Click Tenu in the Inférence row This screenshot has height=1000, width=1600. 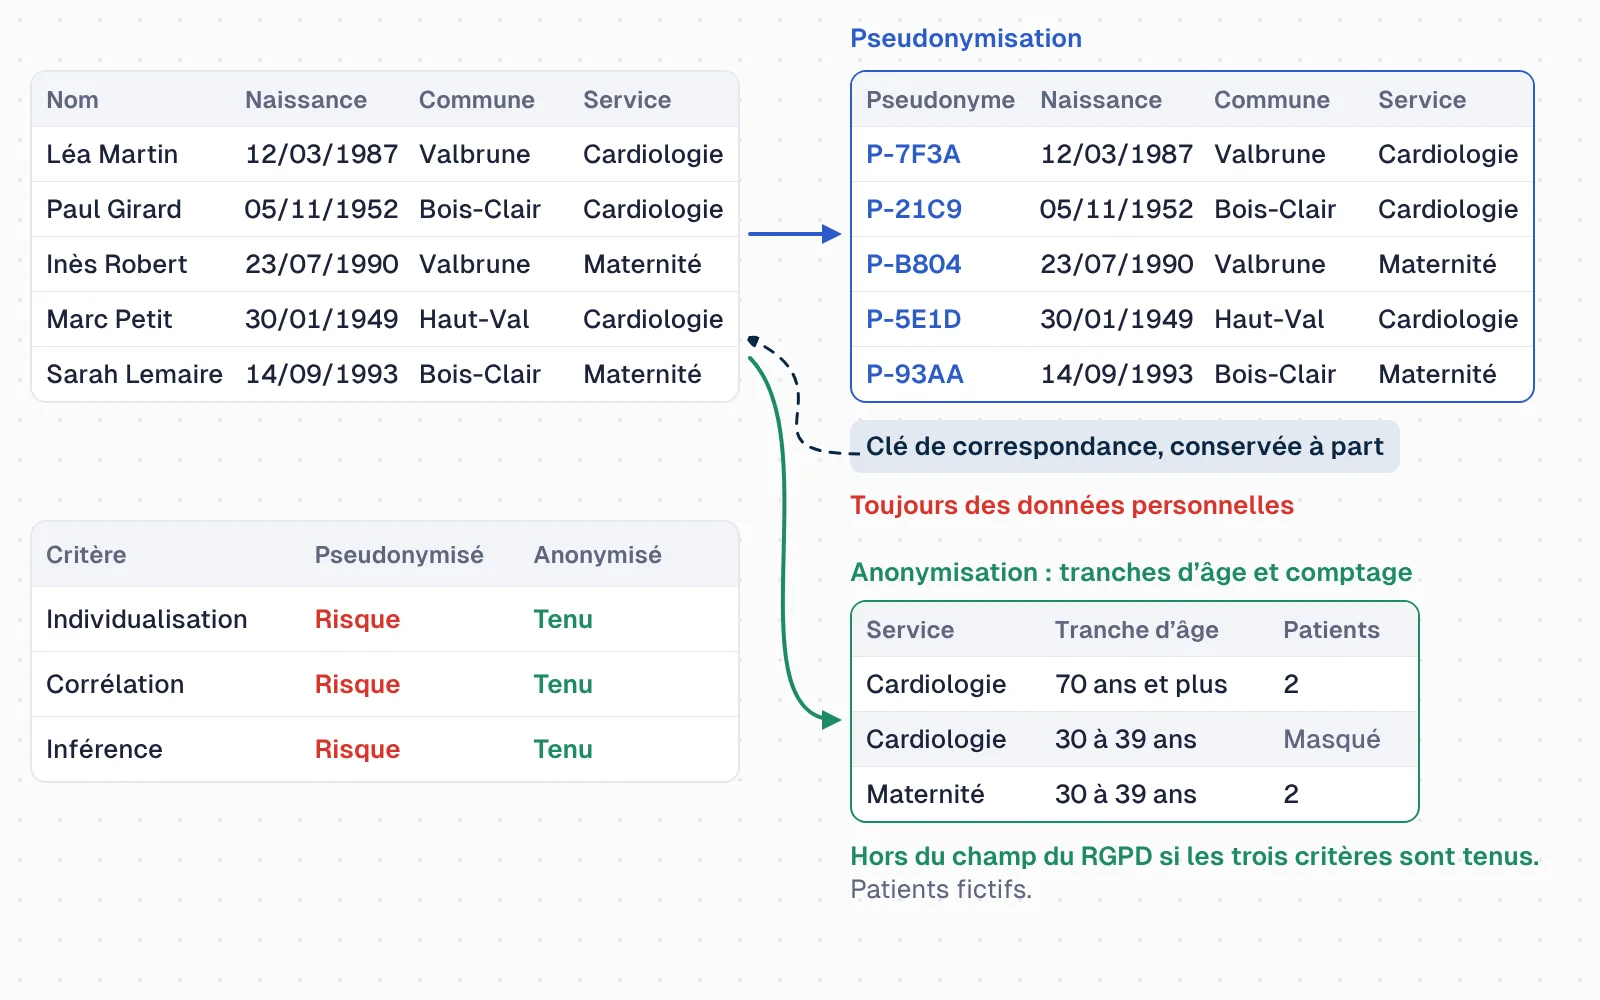(563, 749)
